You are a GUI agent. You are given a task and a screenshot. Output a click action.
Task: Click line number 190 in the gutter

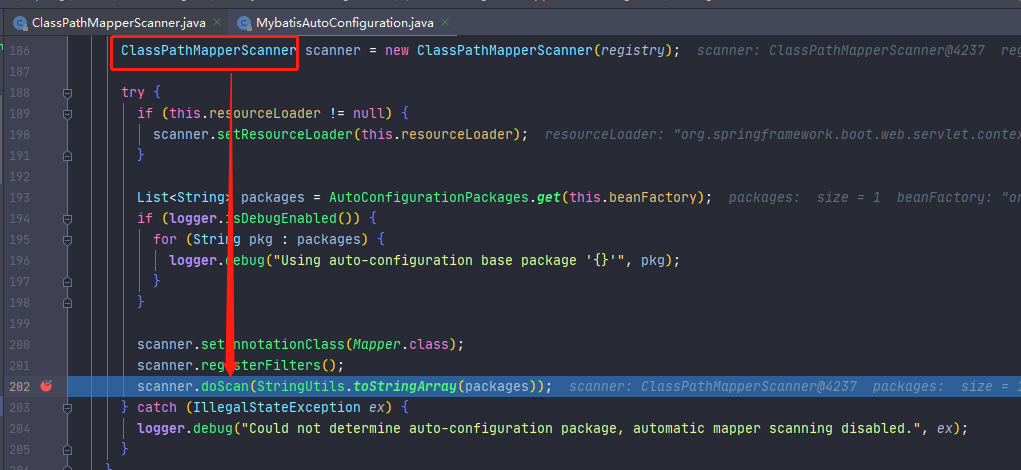[x=20, y=135]
